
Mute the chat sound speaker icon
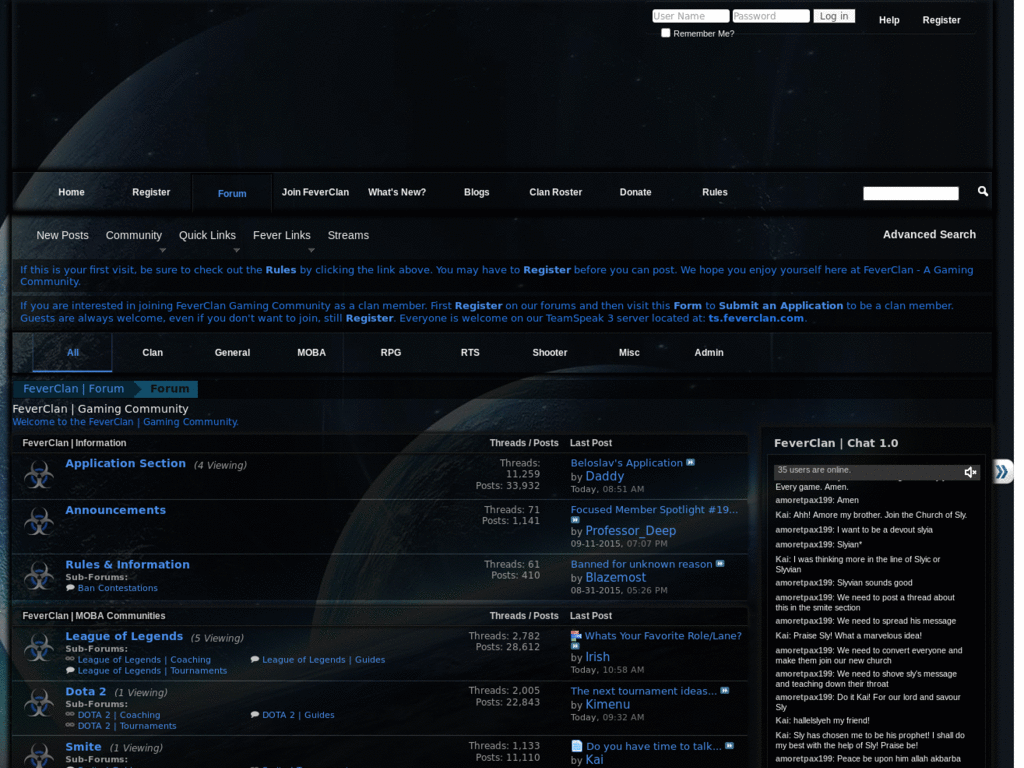pos(970,472)
